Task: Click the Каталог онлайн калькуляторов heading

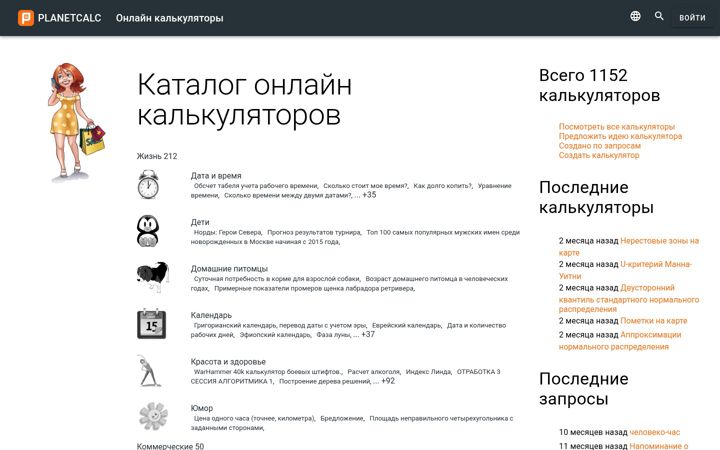Action: tap(245, 100)
